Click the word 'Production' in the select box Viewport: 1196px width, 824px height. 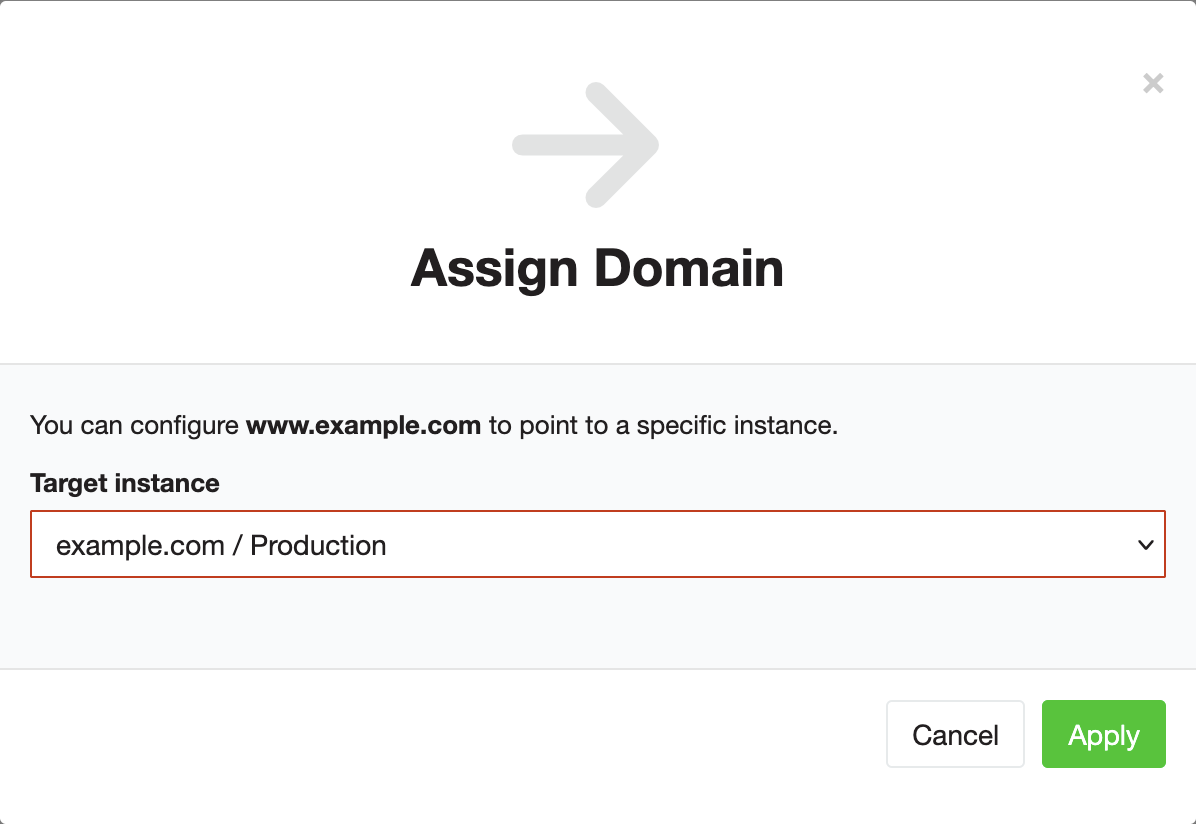(318, 546)
